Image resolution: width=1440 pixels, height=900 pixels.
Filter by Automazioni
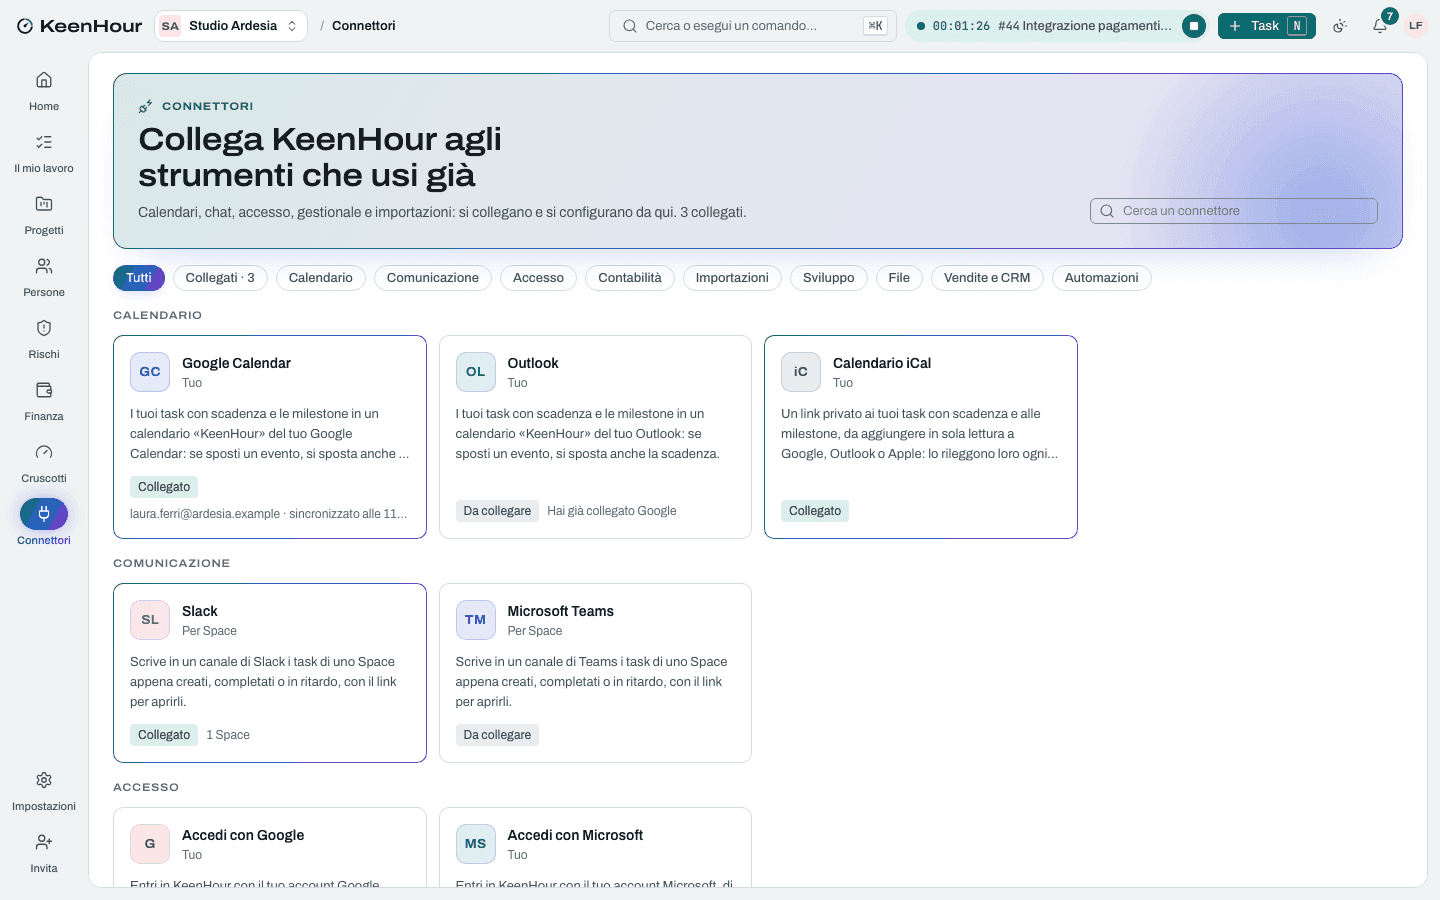tap(1102, 278)
